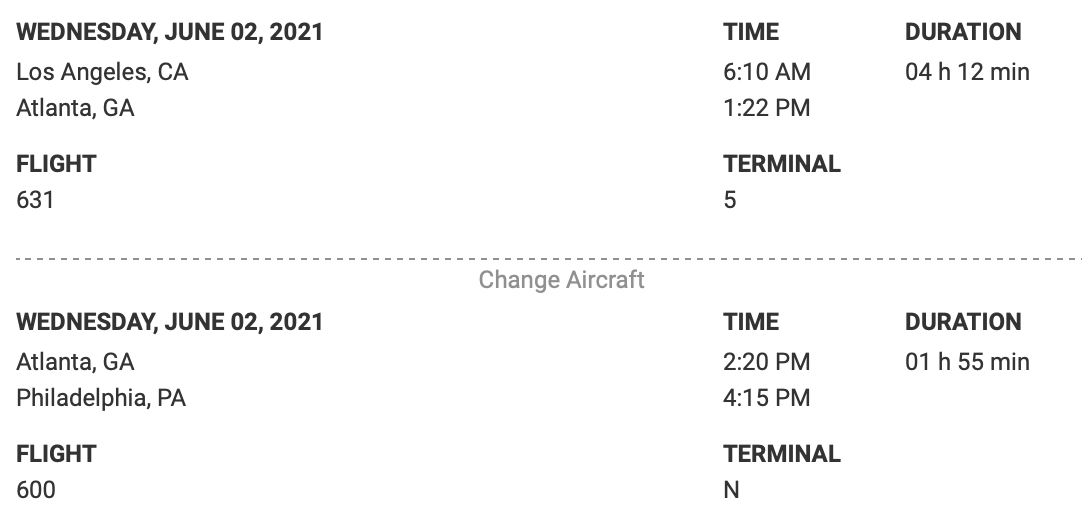Click the 01 h 55 min duration
This screenshot has width=1082, height=520.
pyautogui.click(x=967, y=362)
